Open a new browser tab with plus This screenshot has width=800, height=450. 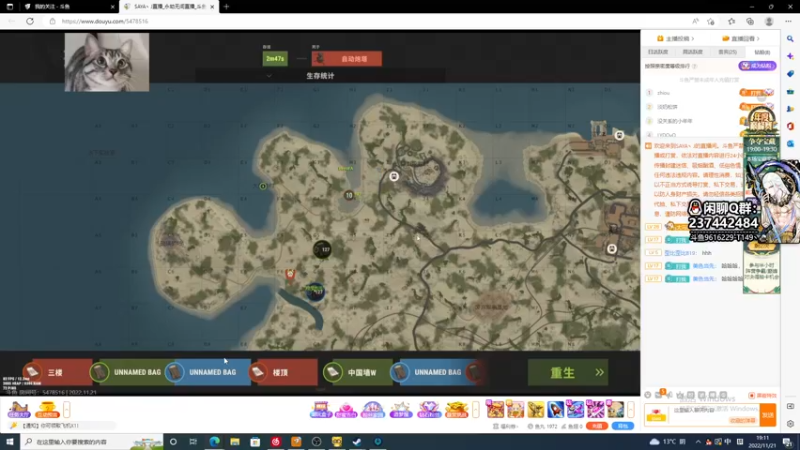point(226,7)
